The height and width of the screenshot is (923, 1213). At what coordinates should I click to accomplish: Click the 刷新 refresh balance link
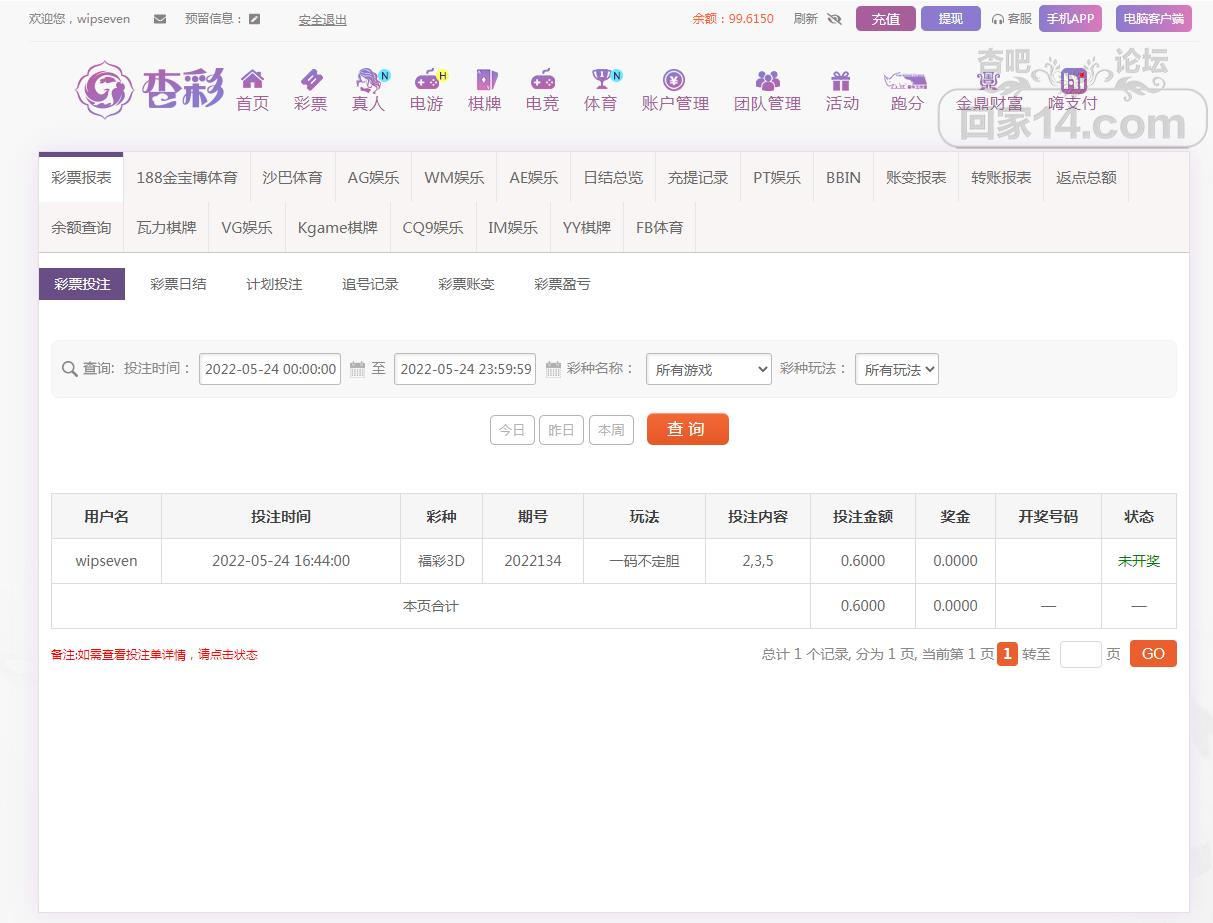click(806, 19)
